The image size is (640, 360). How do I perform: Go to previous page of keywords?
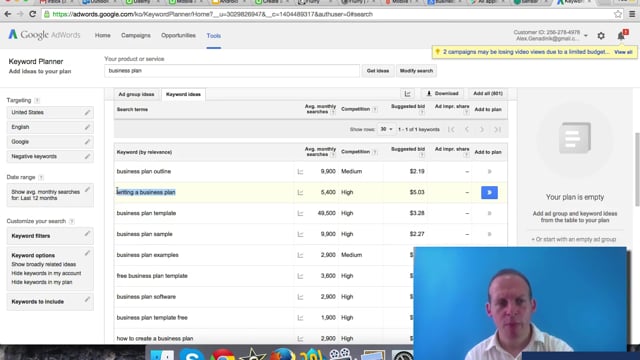pyautogui.click(x=467, y=129)
